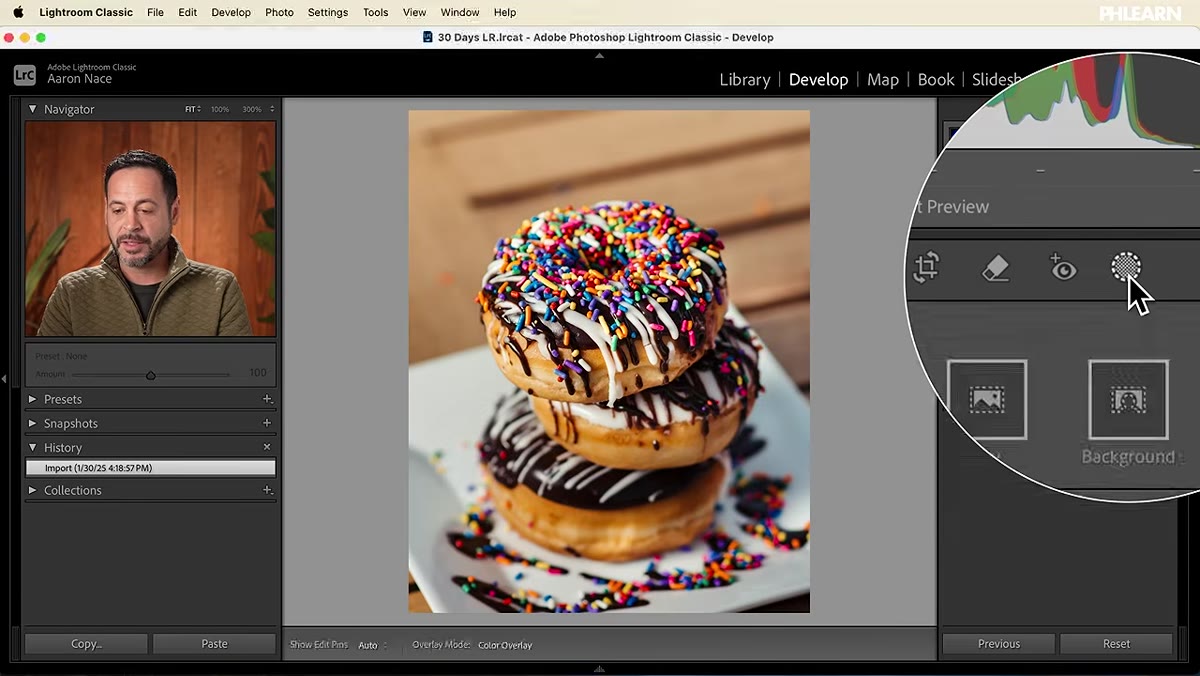The width and height of the screenshot is (1200, 676).
Task: Open the Masking tool icon
Action: (x=1126, y=266)
